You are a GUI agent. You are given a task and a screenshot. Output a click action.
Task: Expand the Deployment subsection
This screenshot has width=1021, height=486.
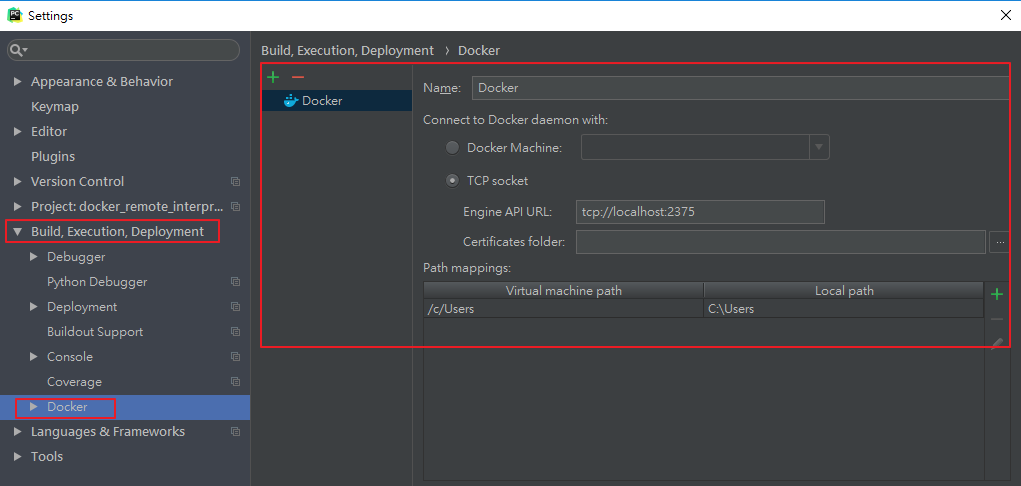click(x=34, y=307)
